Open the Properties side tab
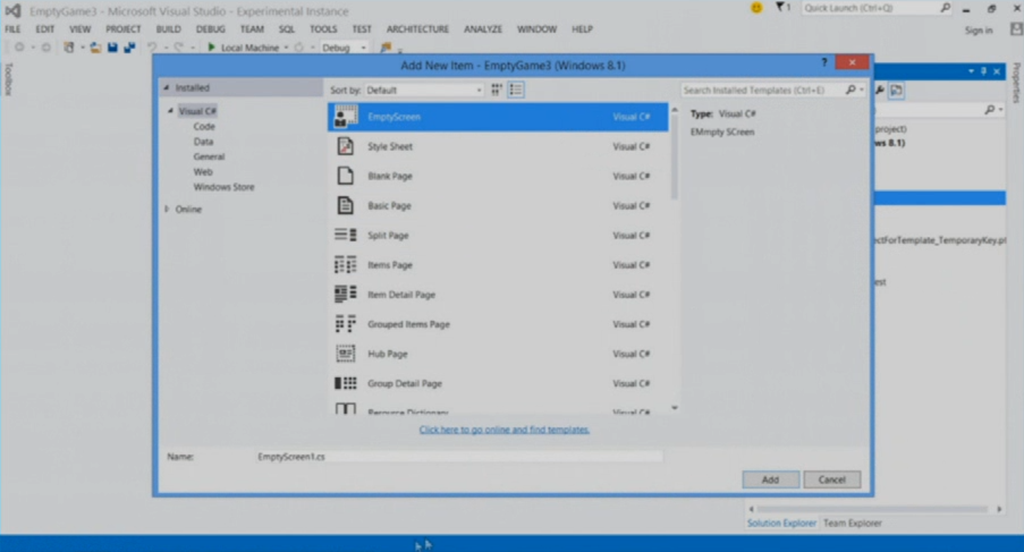The width and height of the screenshot is (1024, 552). (x=1016, y=82)
